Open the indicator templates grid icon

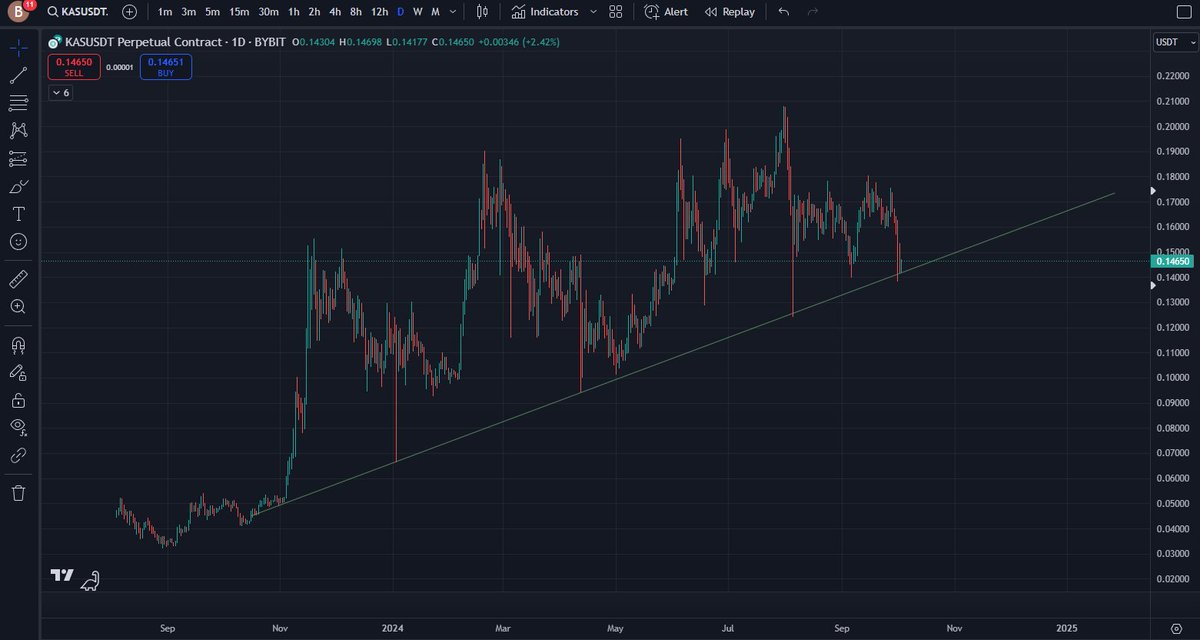click(616, 12)
